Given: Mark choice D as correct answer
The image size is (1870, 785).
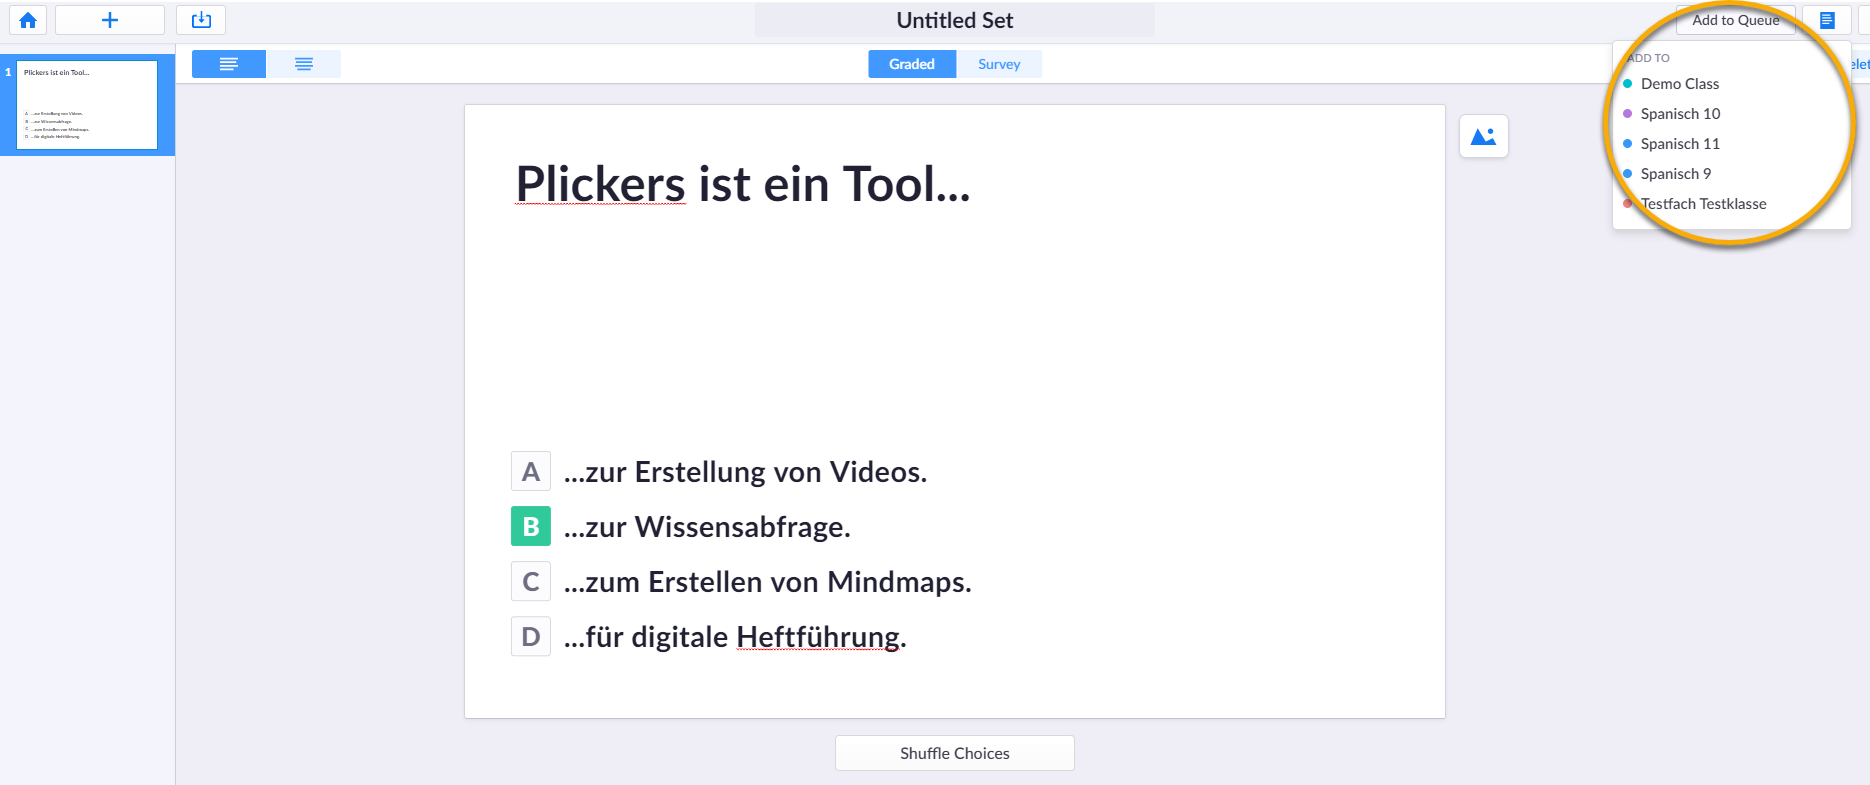Looking at the screenshot, I should [531, 636].
